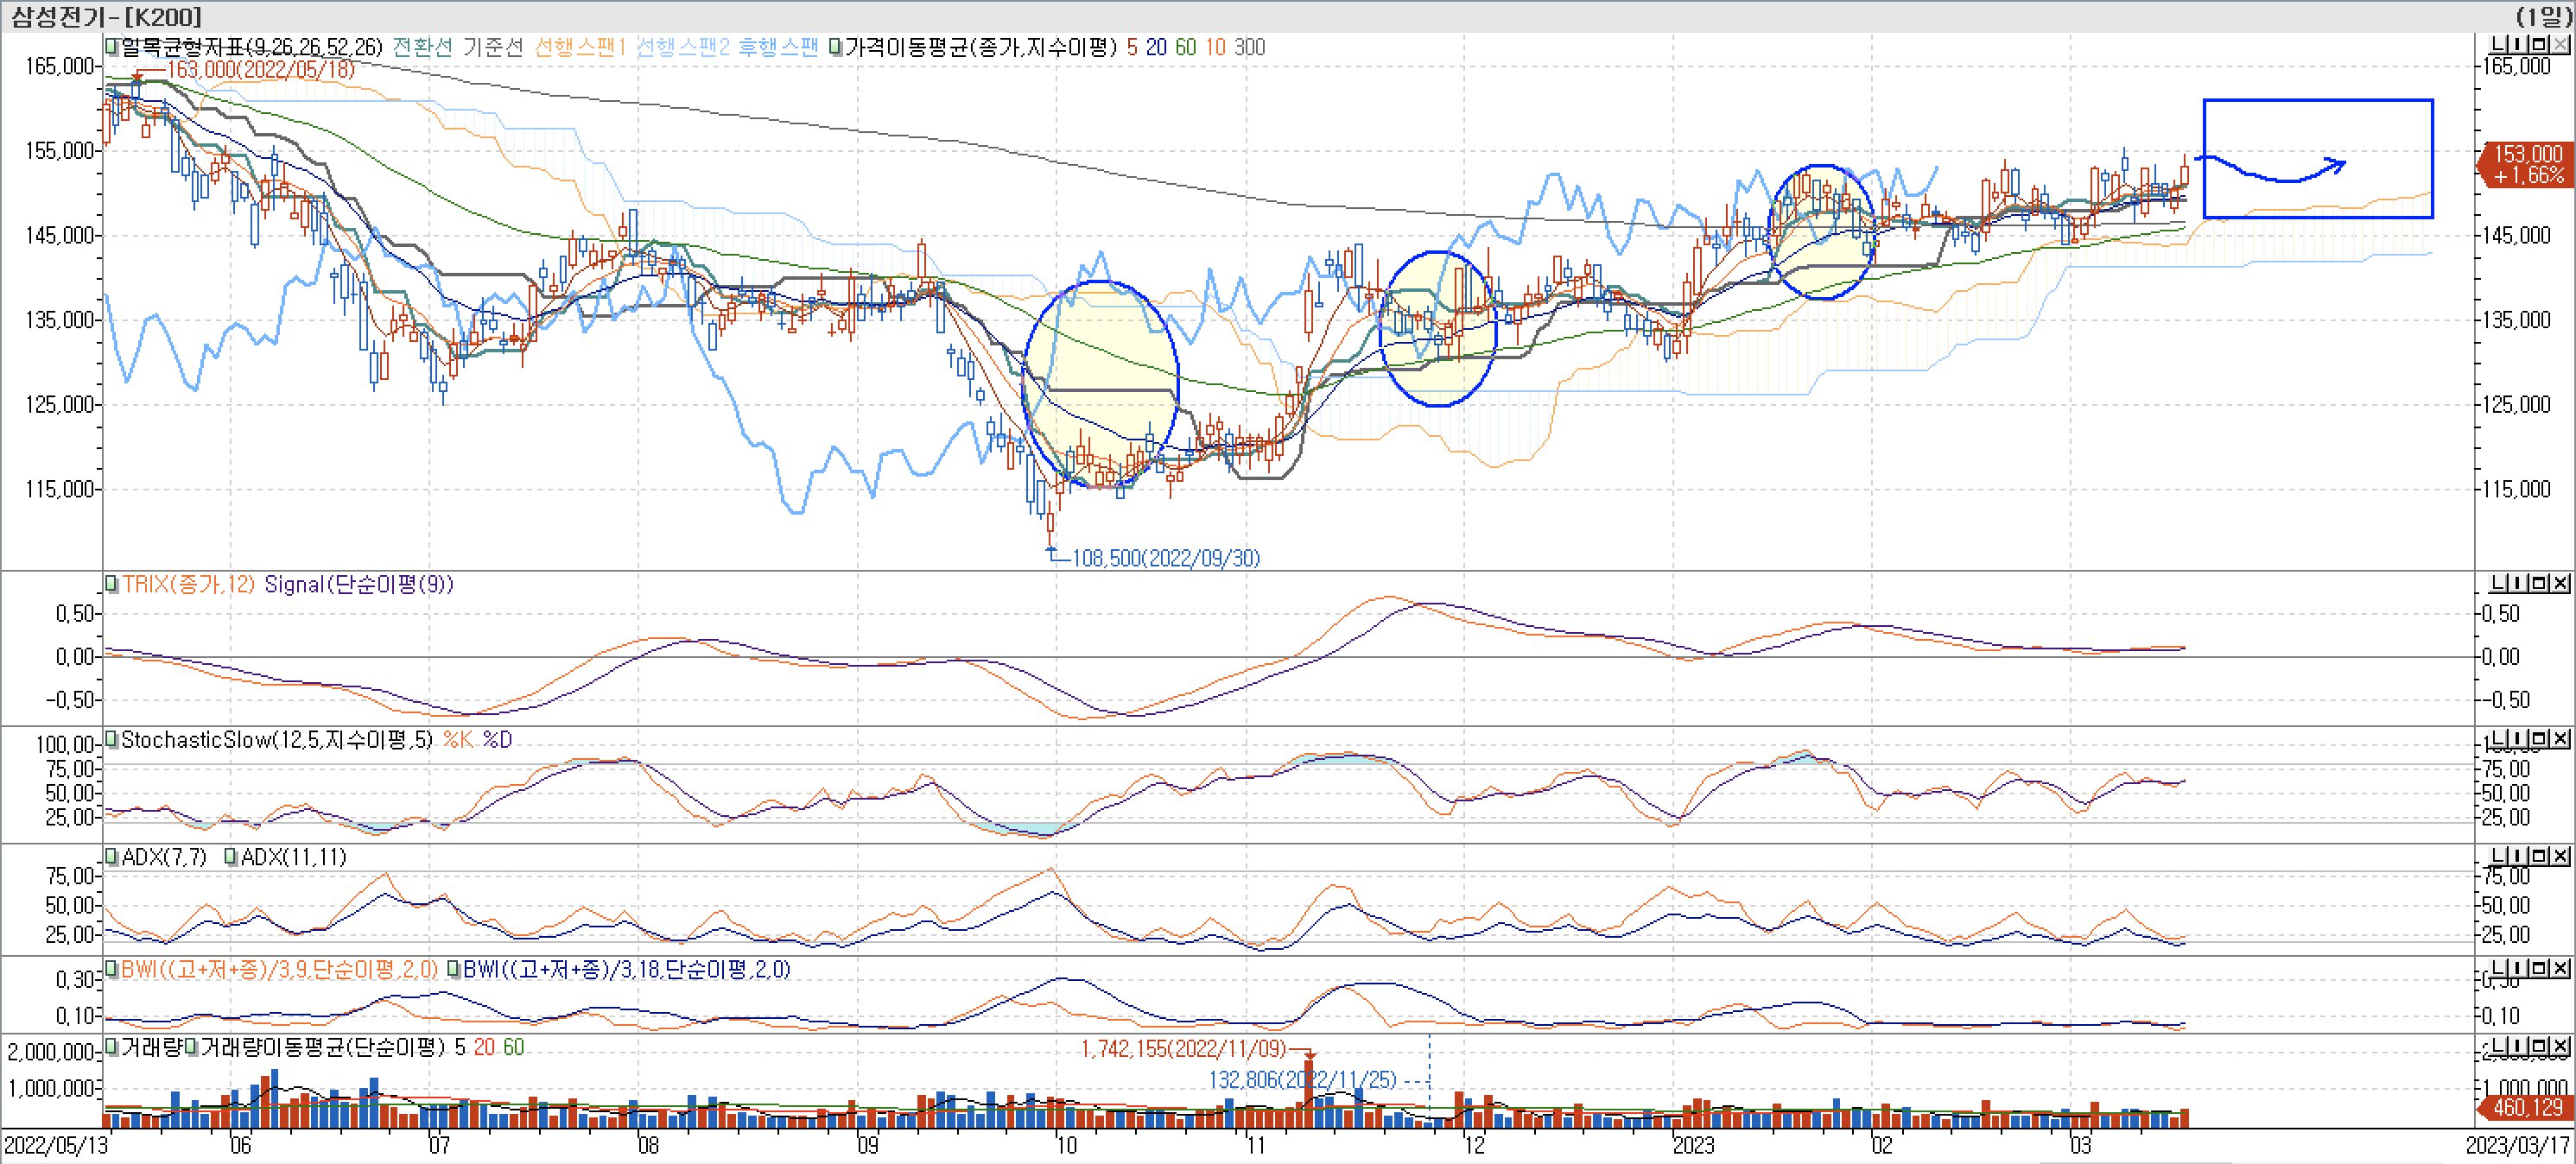
Task: Toggle the Ichimoku (일목균형표) indicator marker box
Action: coord(112,46)
